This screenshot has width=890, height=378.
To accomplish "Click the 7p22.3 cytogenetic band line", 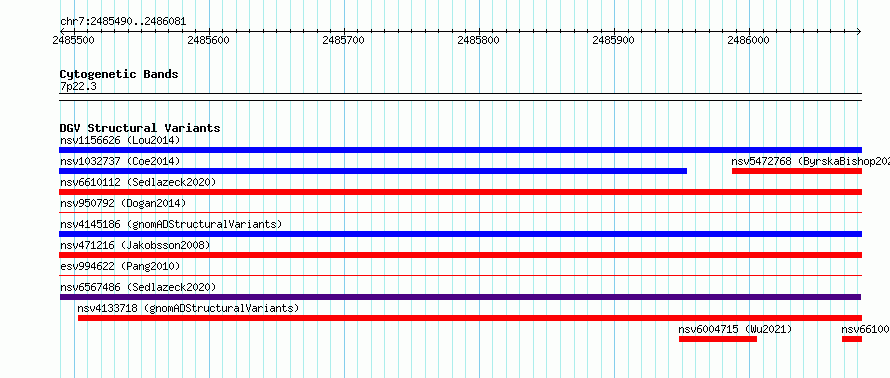I will click(x=460, y=96).
